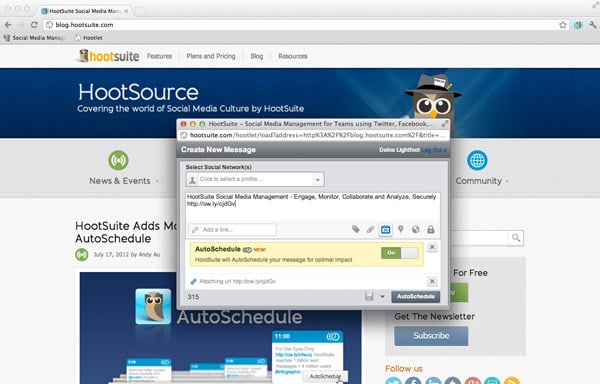The height and width of the screenshot is (384, 600).
Task: Click the Community globe icon
Action: pos(477,160)
